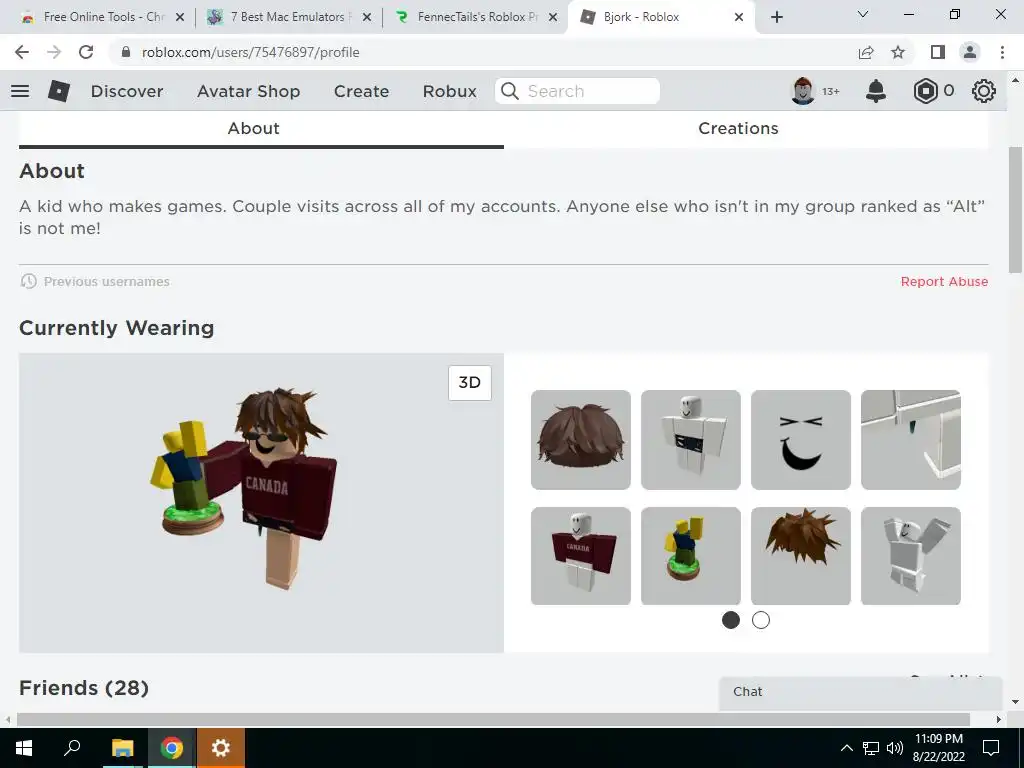Viewport: 1024px width, 768px height.
Task: Click the Friends (28) heading
Action: point(84,688)
